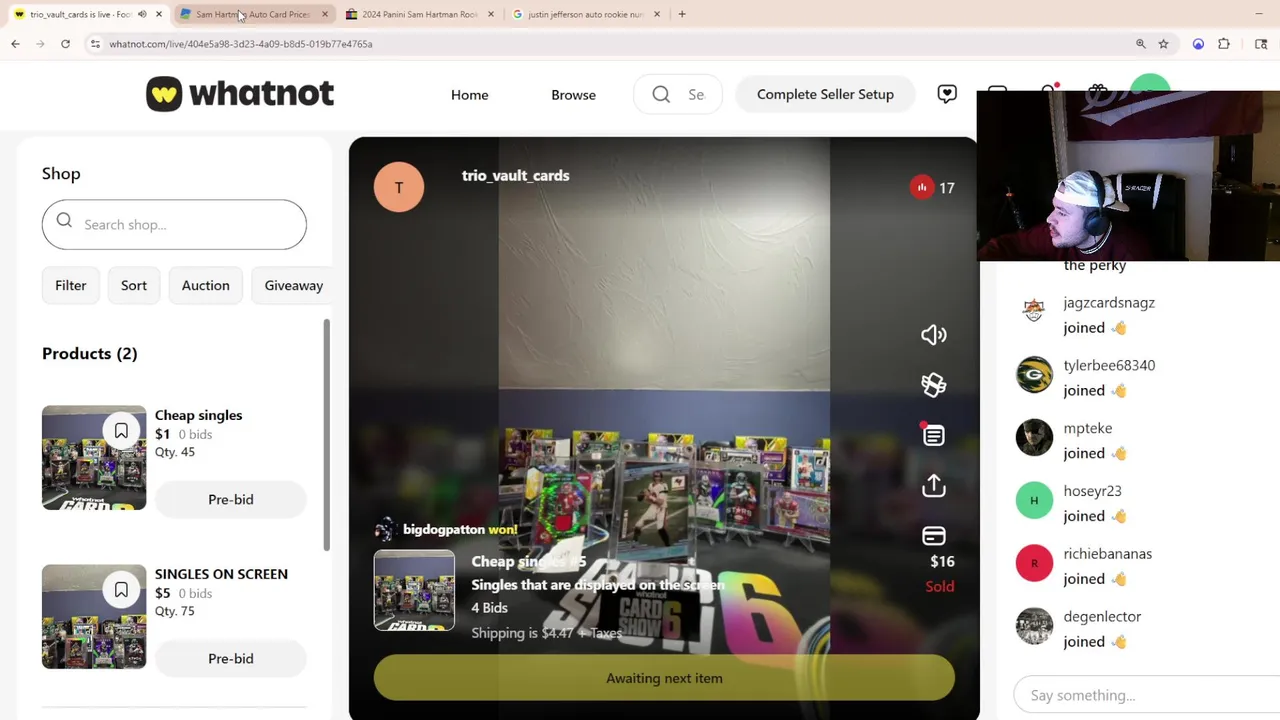Viewport: 1280px width, 720px height.
Task: Go back in browser history
Action: pyautogui.click(x=15, y=44)
